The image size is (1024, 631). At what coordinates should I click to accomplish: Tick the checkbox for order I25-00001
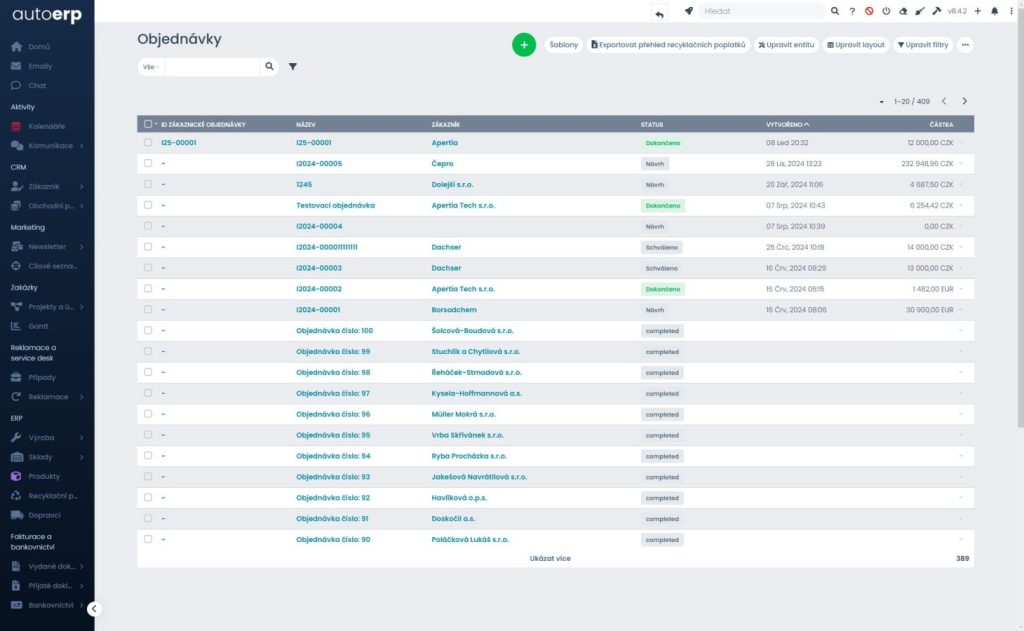coord(148,142)
